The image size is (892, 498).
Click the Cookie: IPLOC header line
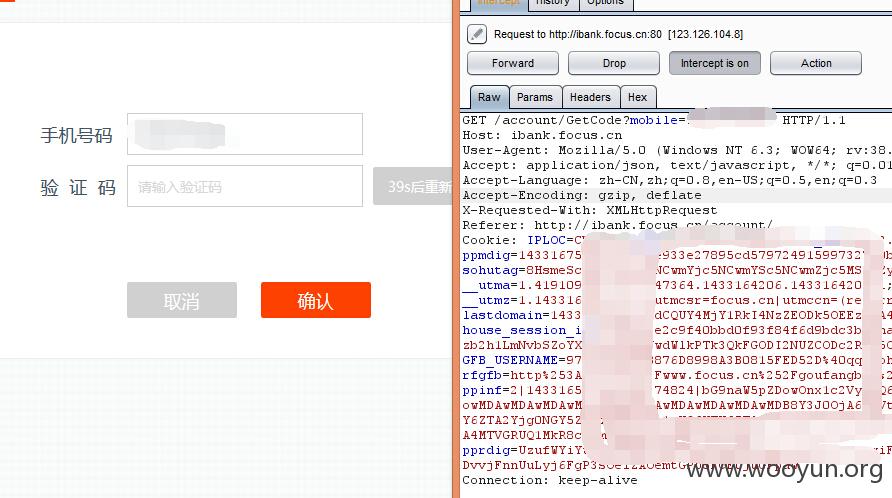coord(676,240)
